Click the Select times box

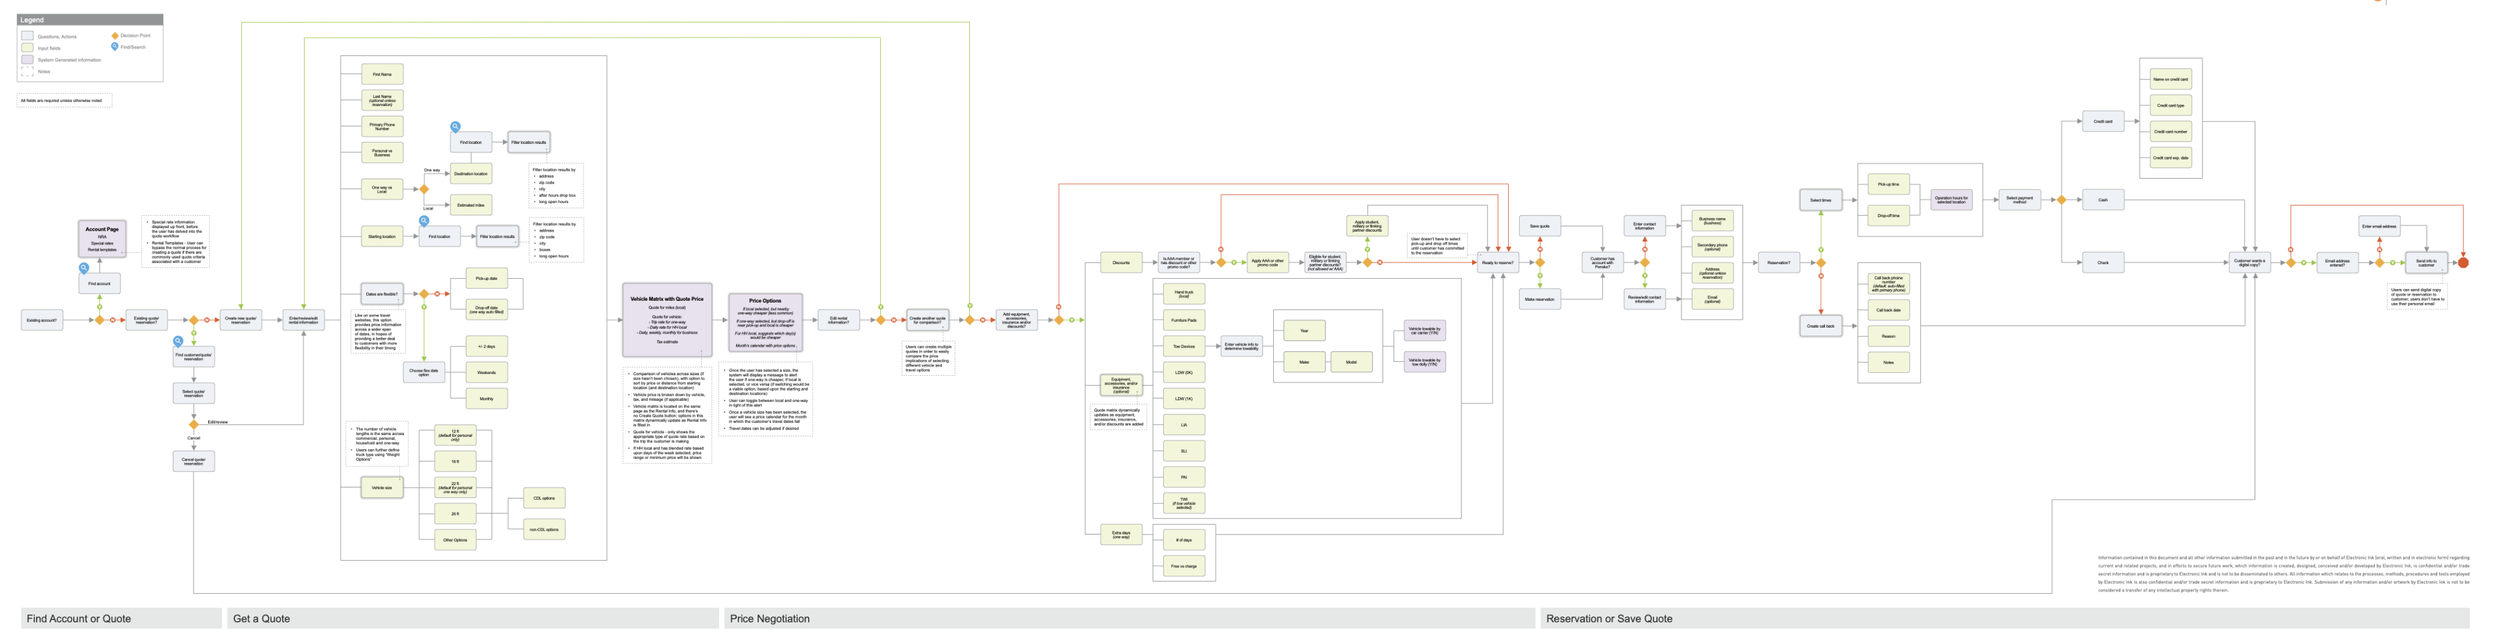coord(1821,200)
